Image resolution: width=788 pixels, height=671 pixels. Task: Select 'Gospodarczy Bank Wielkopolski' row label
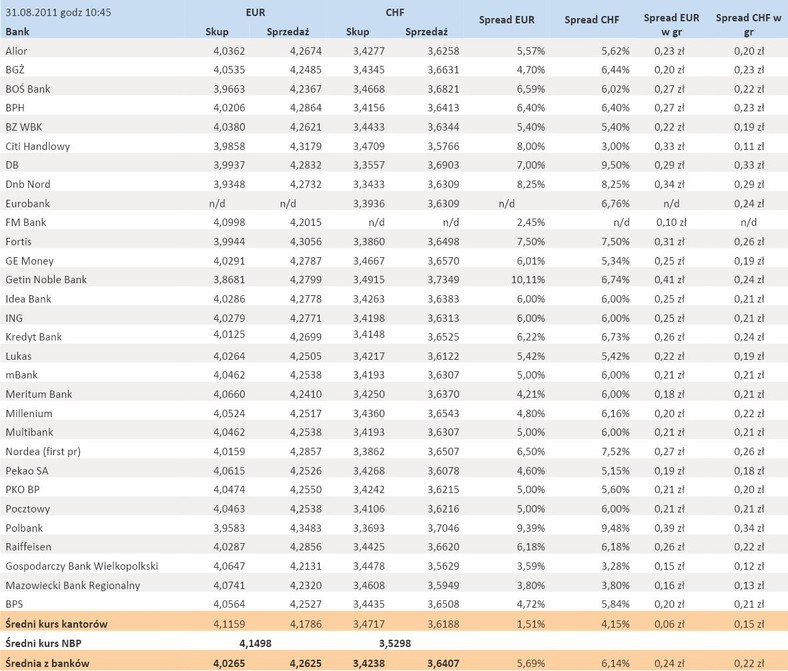[82, 566]
